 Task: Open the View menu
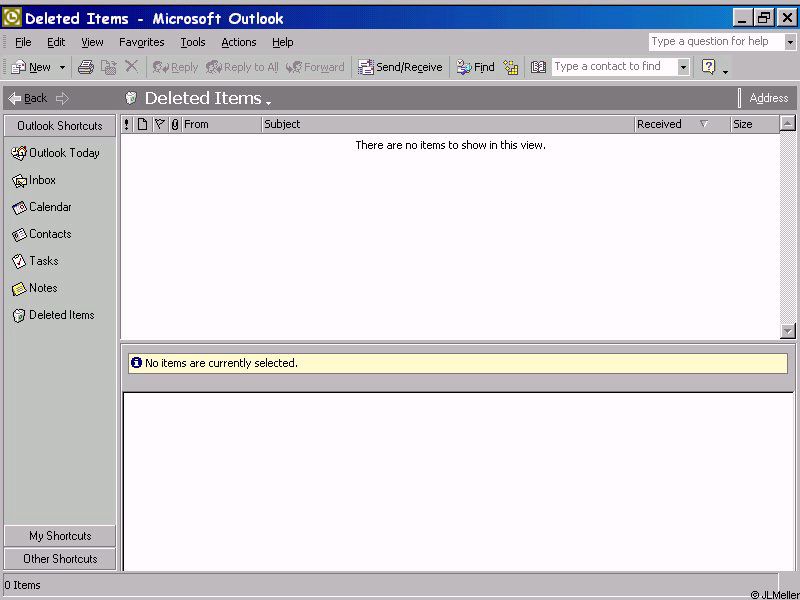click(92, 42)
